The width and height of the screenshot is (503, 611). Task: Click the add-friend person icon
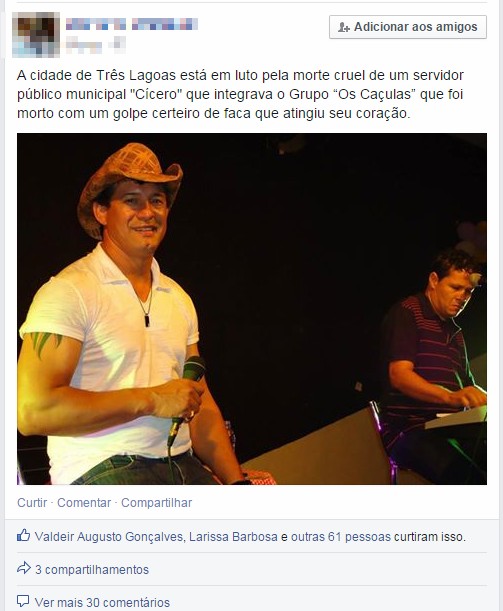click(x=344, y=27)
